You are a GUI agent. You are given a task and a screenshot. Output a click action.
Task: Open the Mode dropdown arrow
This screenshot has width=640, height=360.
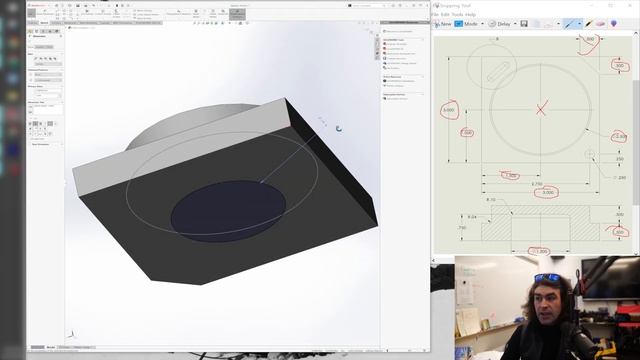click(482, 24)
